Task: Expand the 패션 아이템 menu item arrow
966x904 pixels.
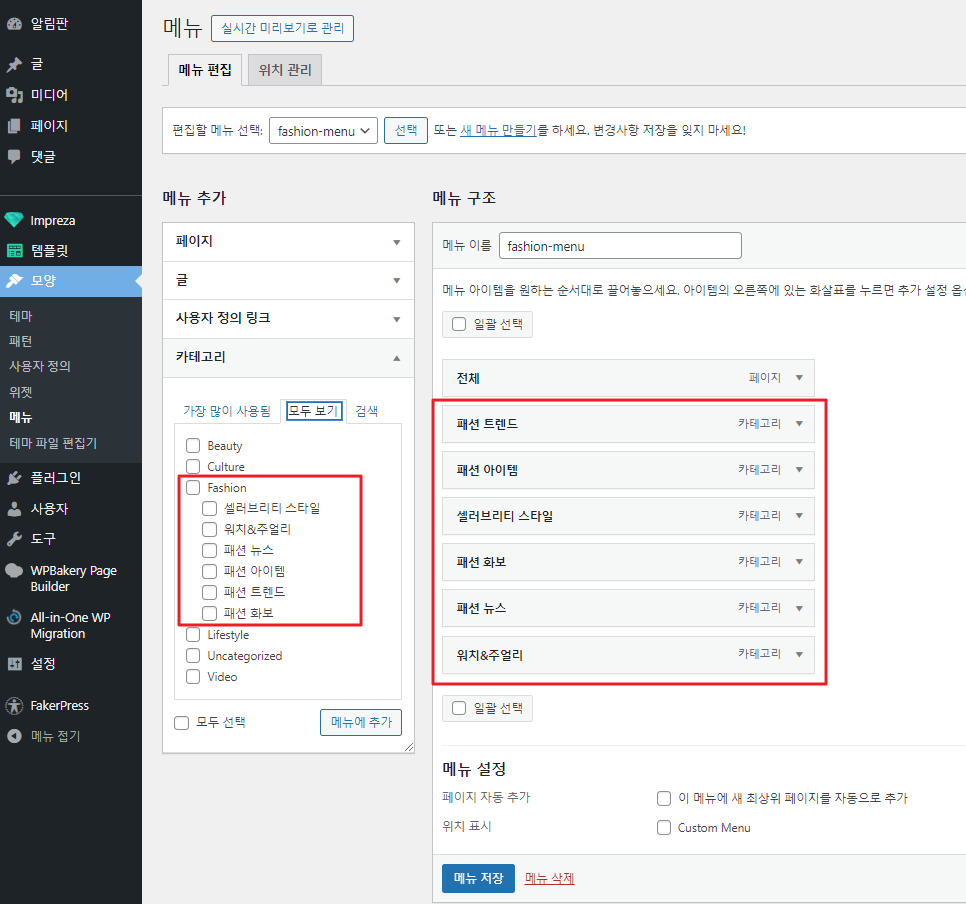Action: (799, 470)
